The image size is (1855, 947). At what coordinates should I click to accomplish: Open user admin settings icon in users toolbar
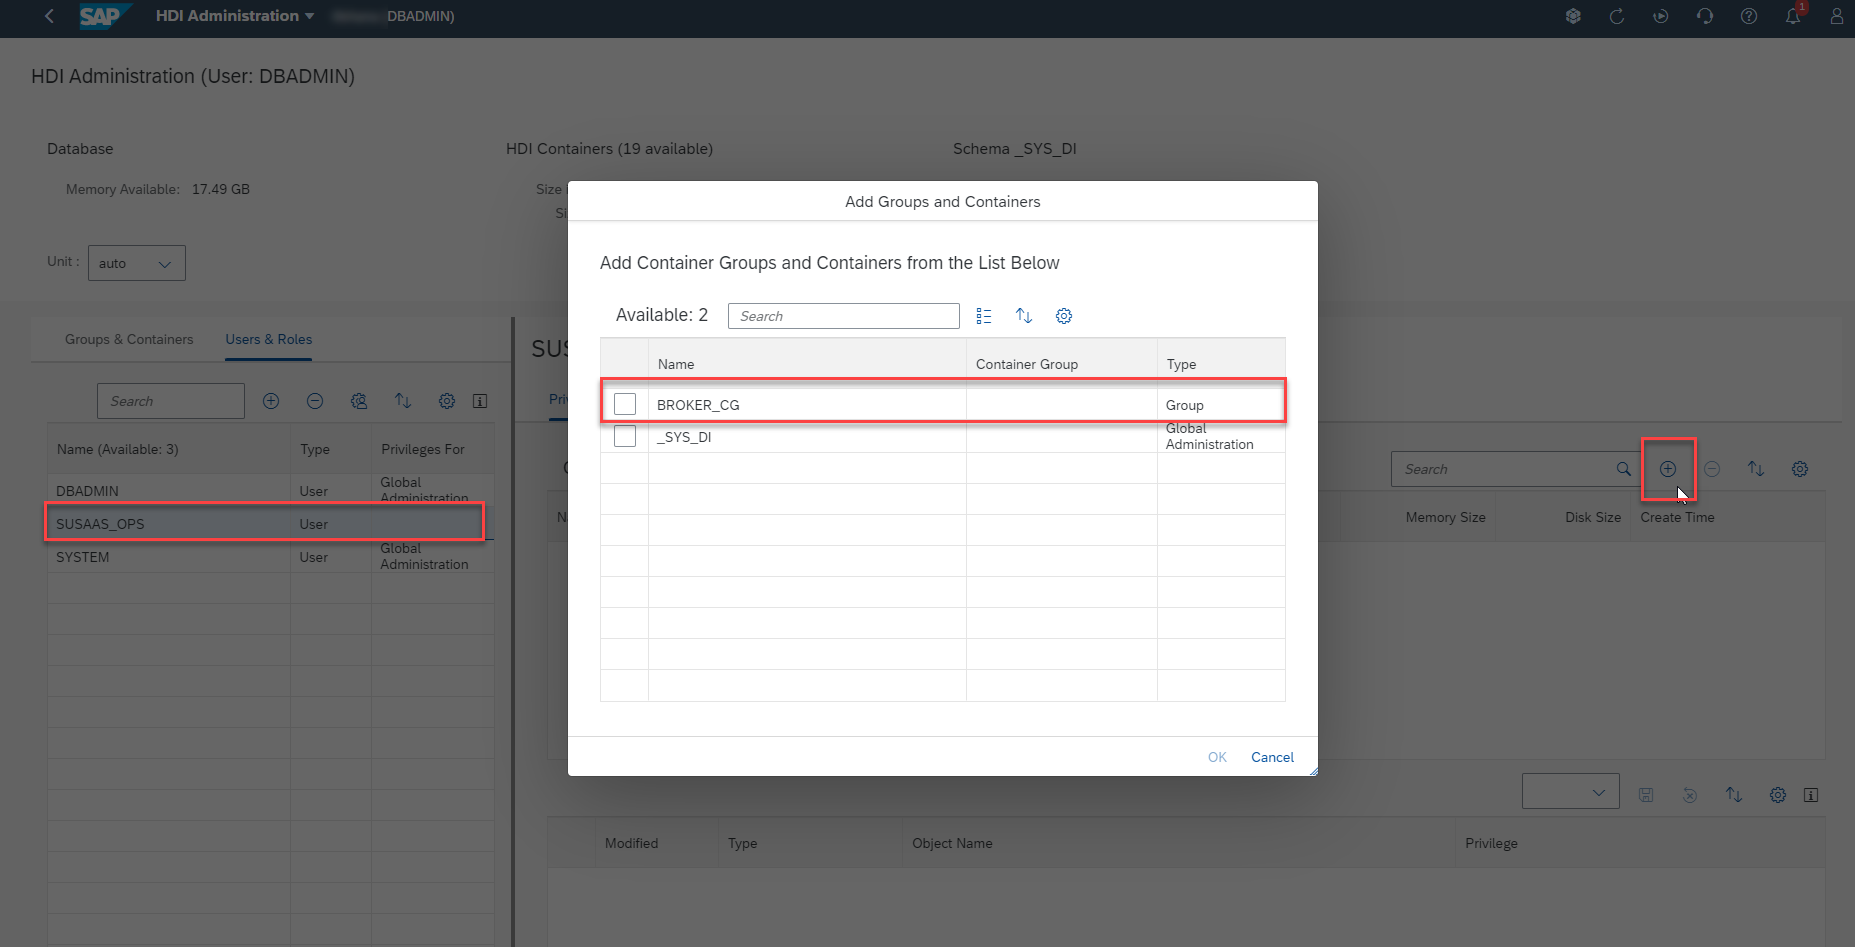[x=359, y=401]
